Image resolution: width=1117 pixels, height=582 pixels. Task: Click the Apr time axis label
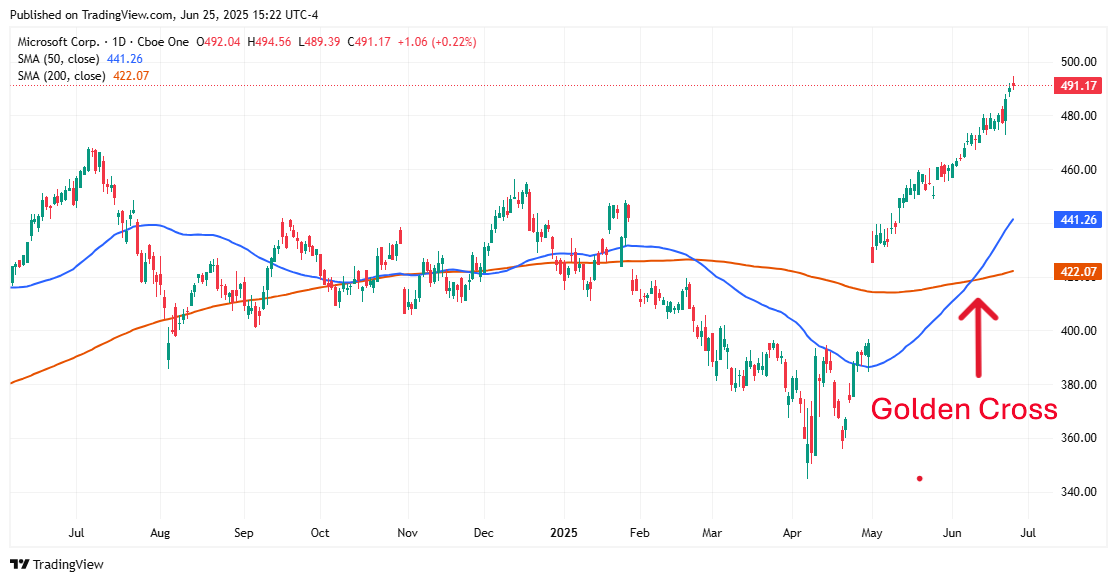792,533
